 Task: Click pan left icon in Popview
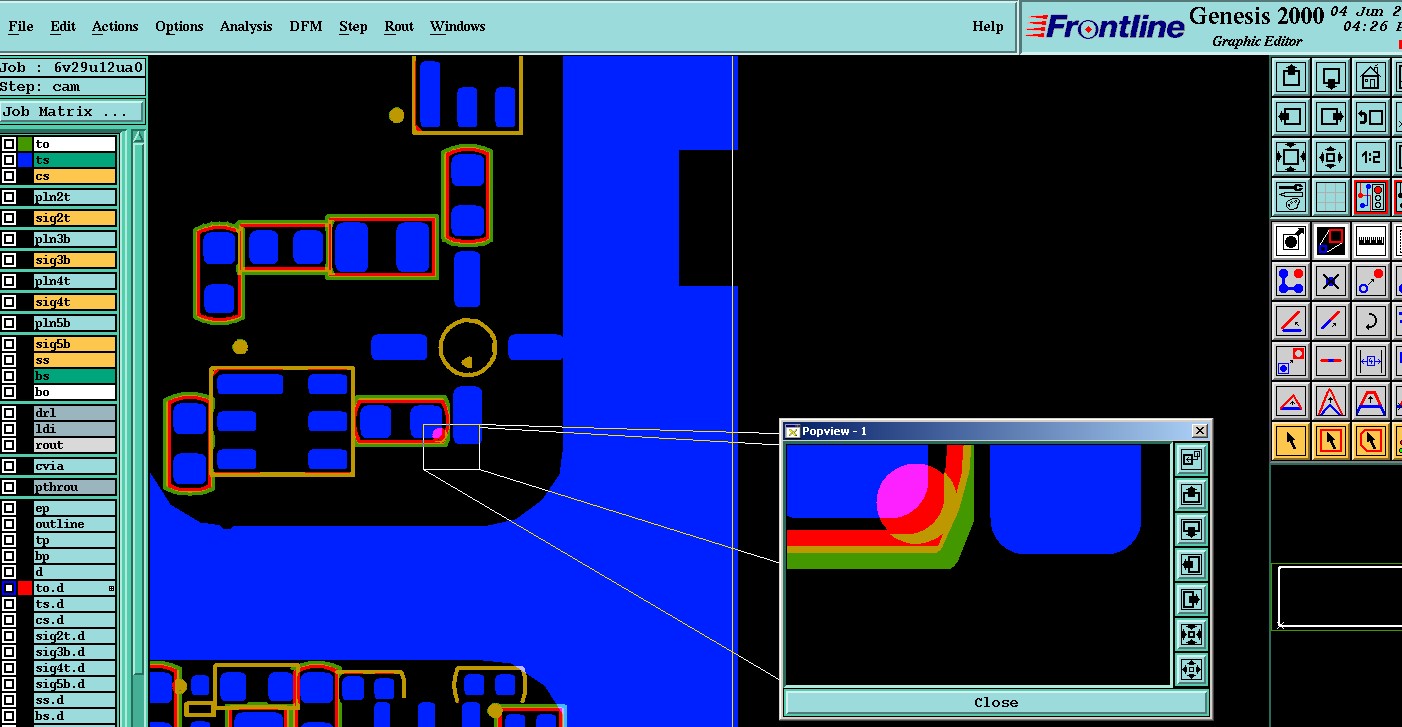1190,565
